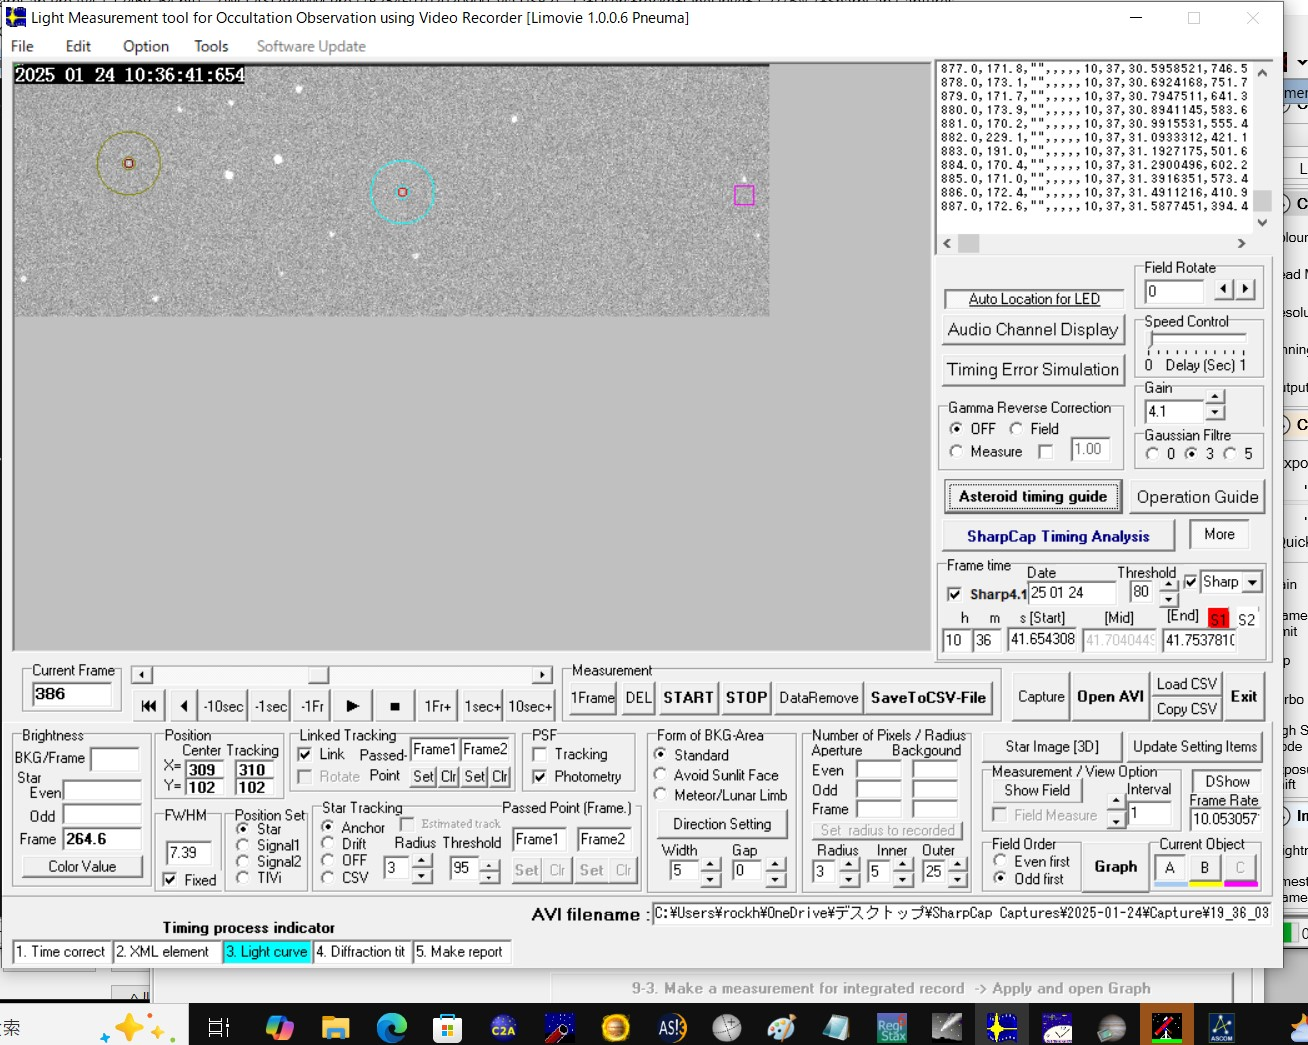
Task: Increase the Gain value with up arrow
Action: click(1215, 399)
